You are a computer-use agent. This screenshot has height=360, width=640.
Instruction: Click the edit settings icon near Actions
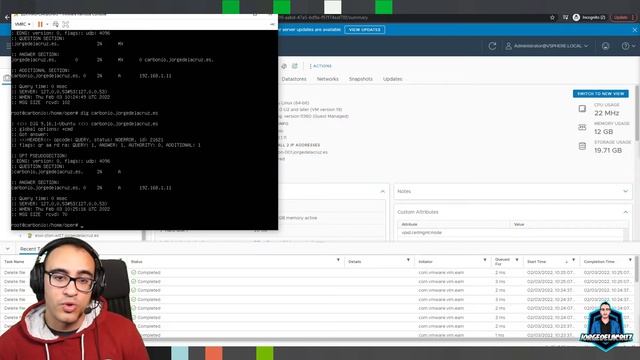(x=295, y=66)
